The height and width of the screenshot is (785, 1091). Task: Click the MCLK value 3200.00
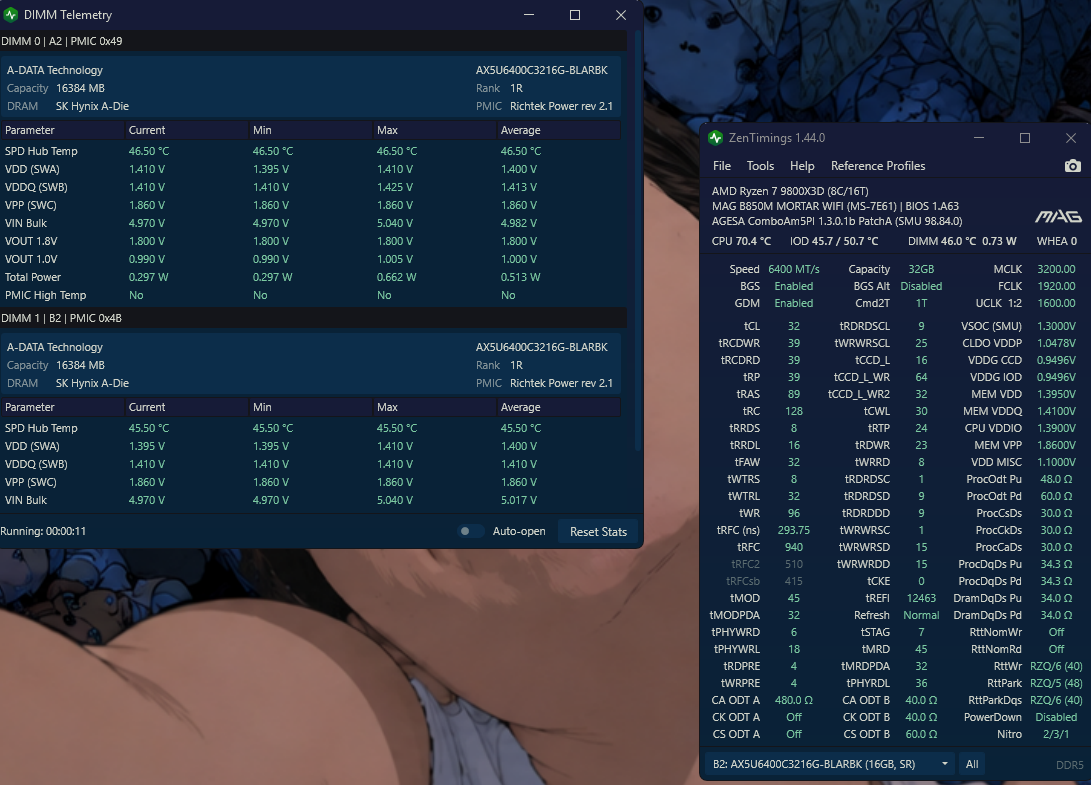click(x=1056, y=269)
